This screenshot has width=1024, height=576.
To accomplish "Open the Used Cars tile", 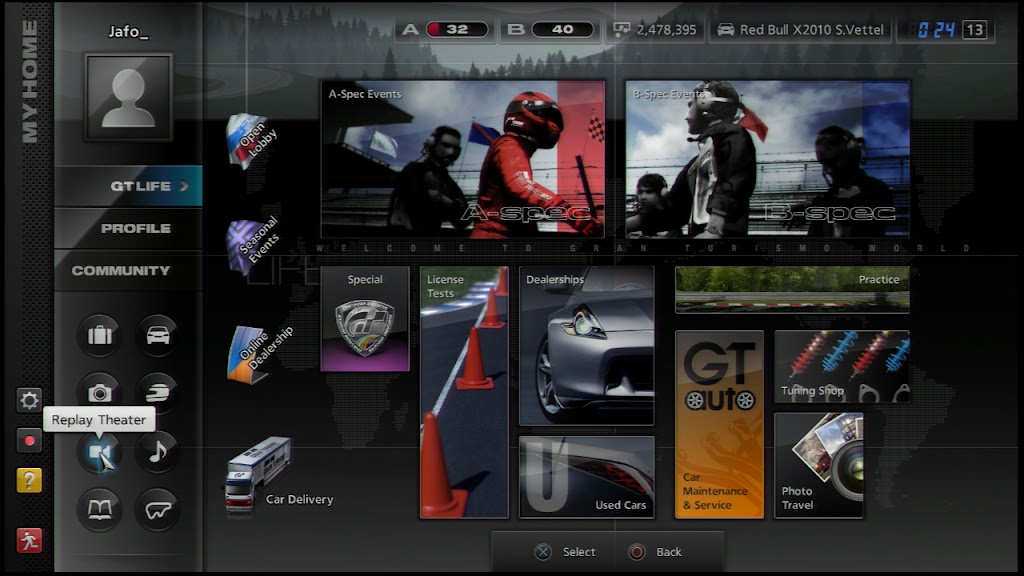I will pos(586,477).
